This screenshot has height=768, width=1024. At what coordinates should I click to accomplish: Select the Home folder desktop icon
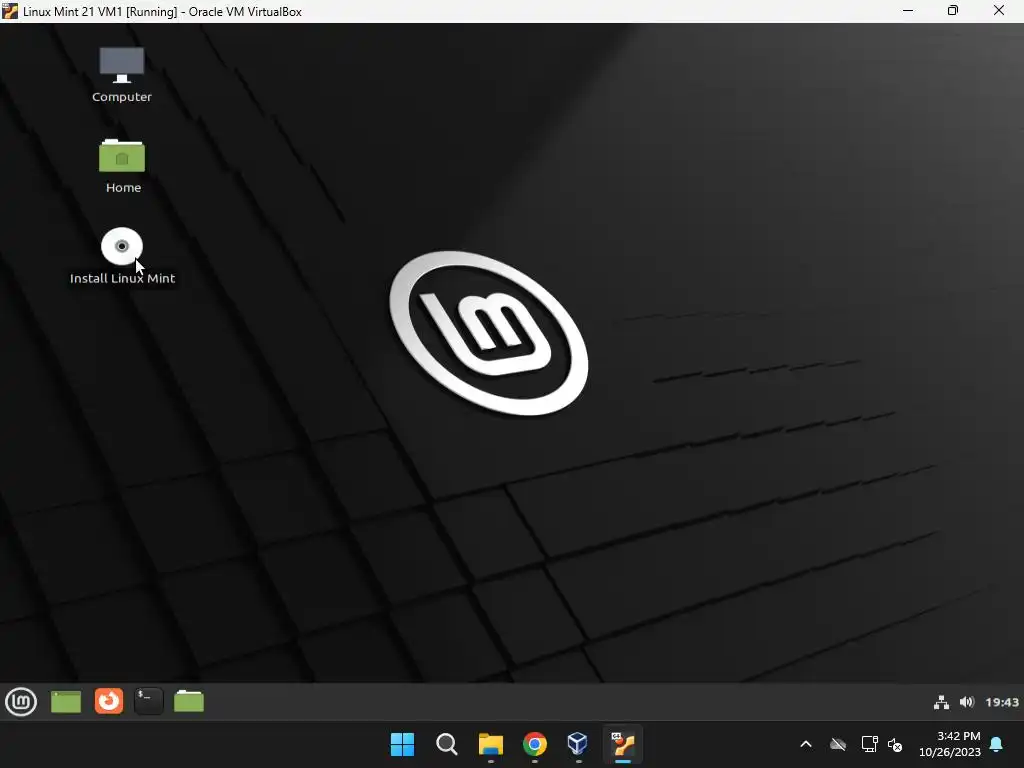[x=121, y=156]
